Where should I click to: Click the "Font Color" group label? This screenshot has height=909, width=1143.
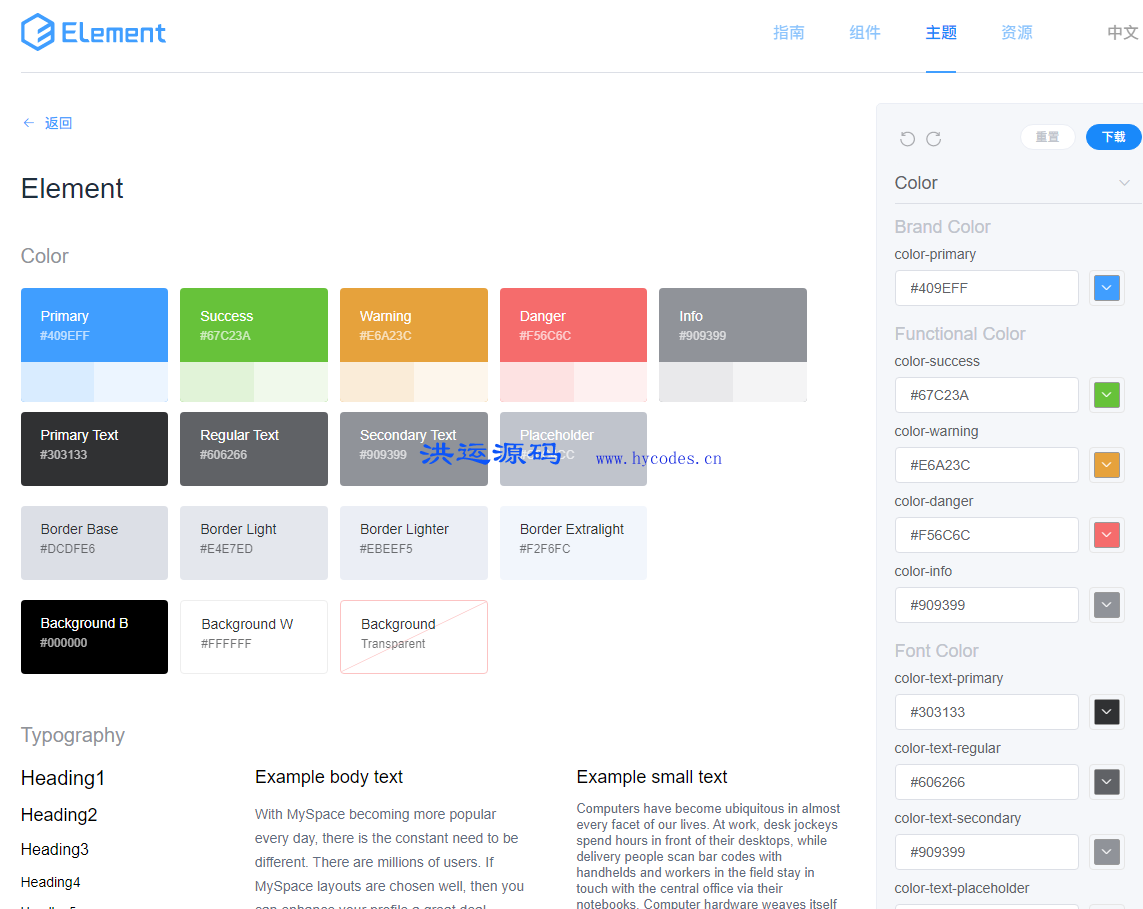click(937, 651)
